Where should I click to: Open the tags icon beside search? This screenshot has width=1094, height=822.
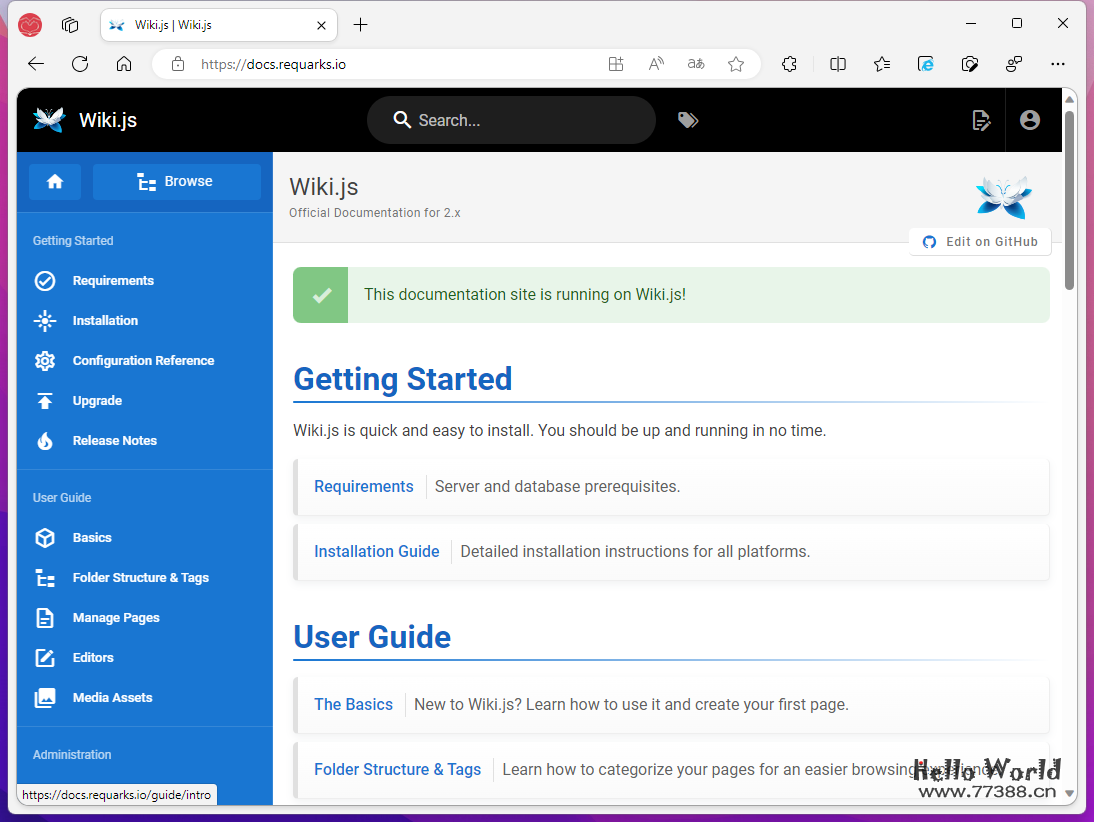tap(688, 120)
